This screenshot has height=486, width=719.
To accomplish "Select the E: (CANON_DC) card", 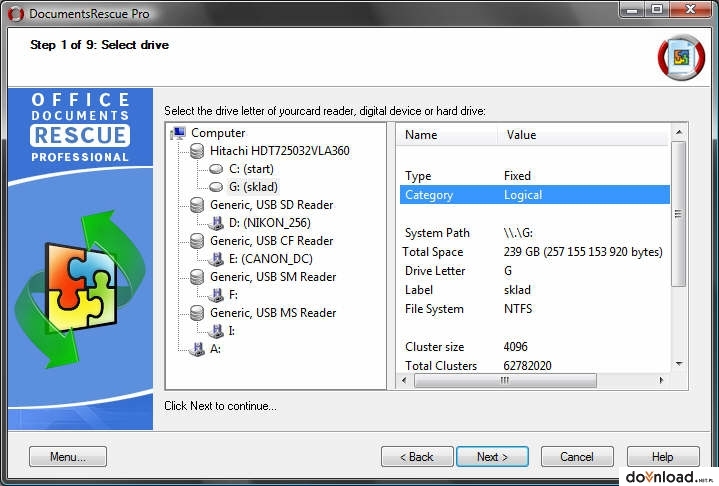I will tap(271, 259).
